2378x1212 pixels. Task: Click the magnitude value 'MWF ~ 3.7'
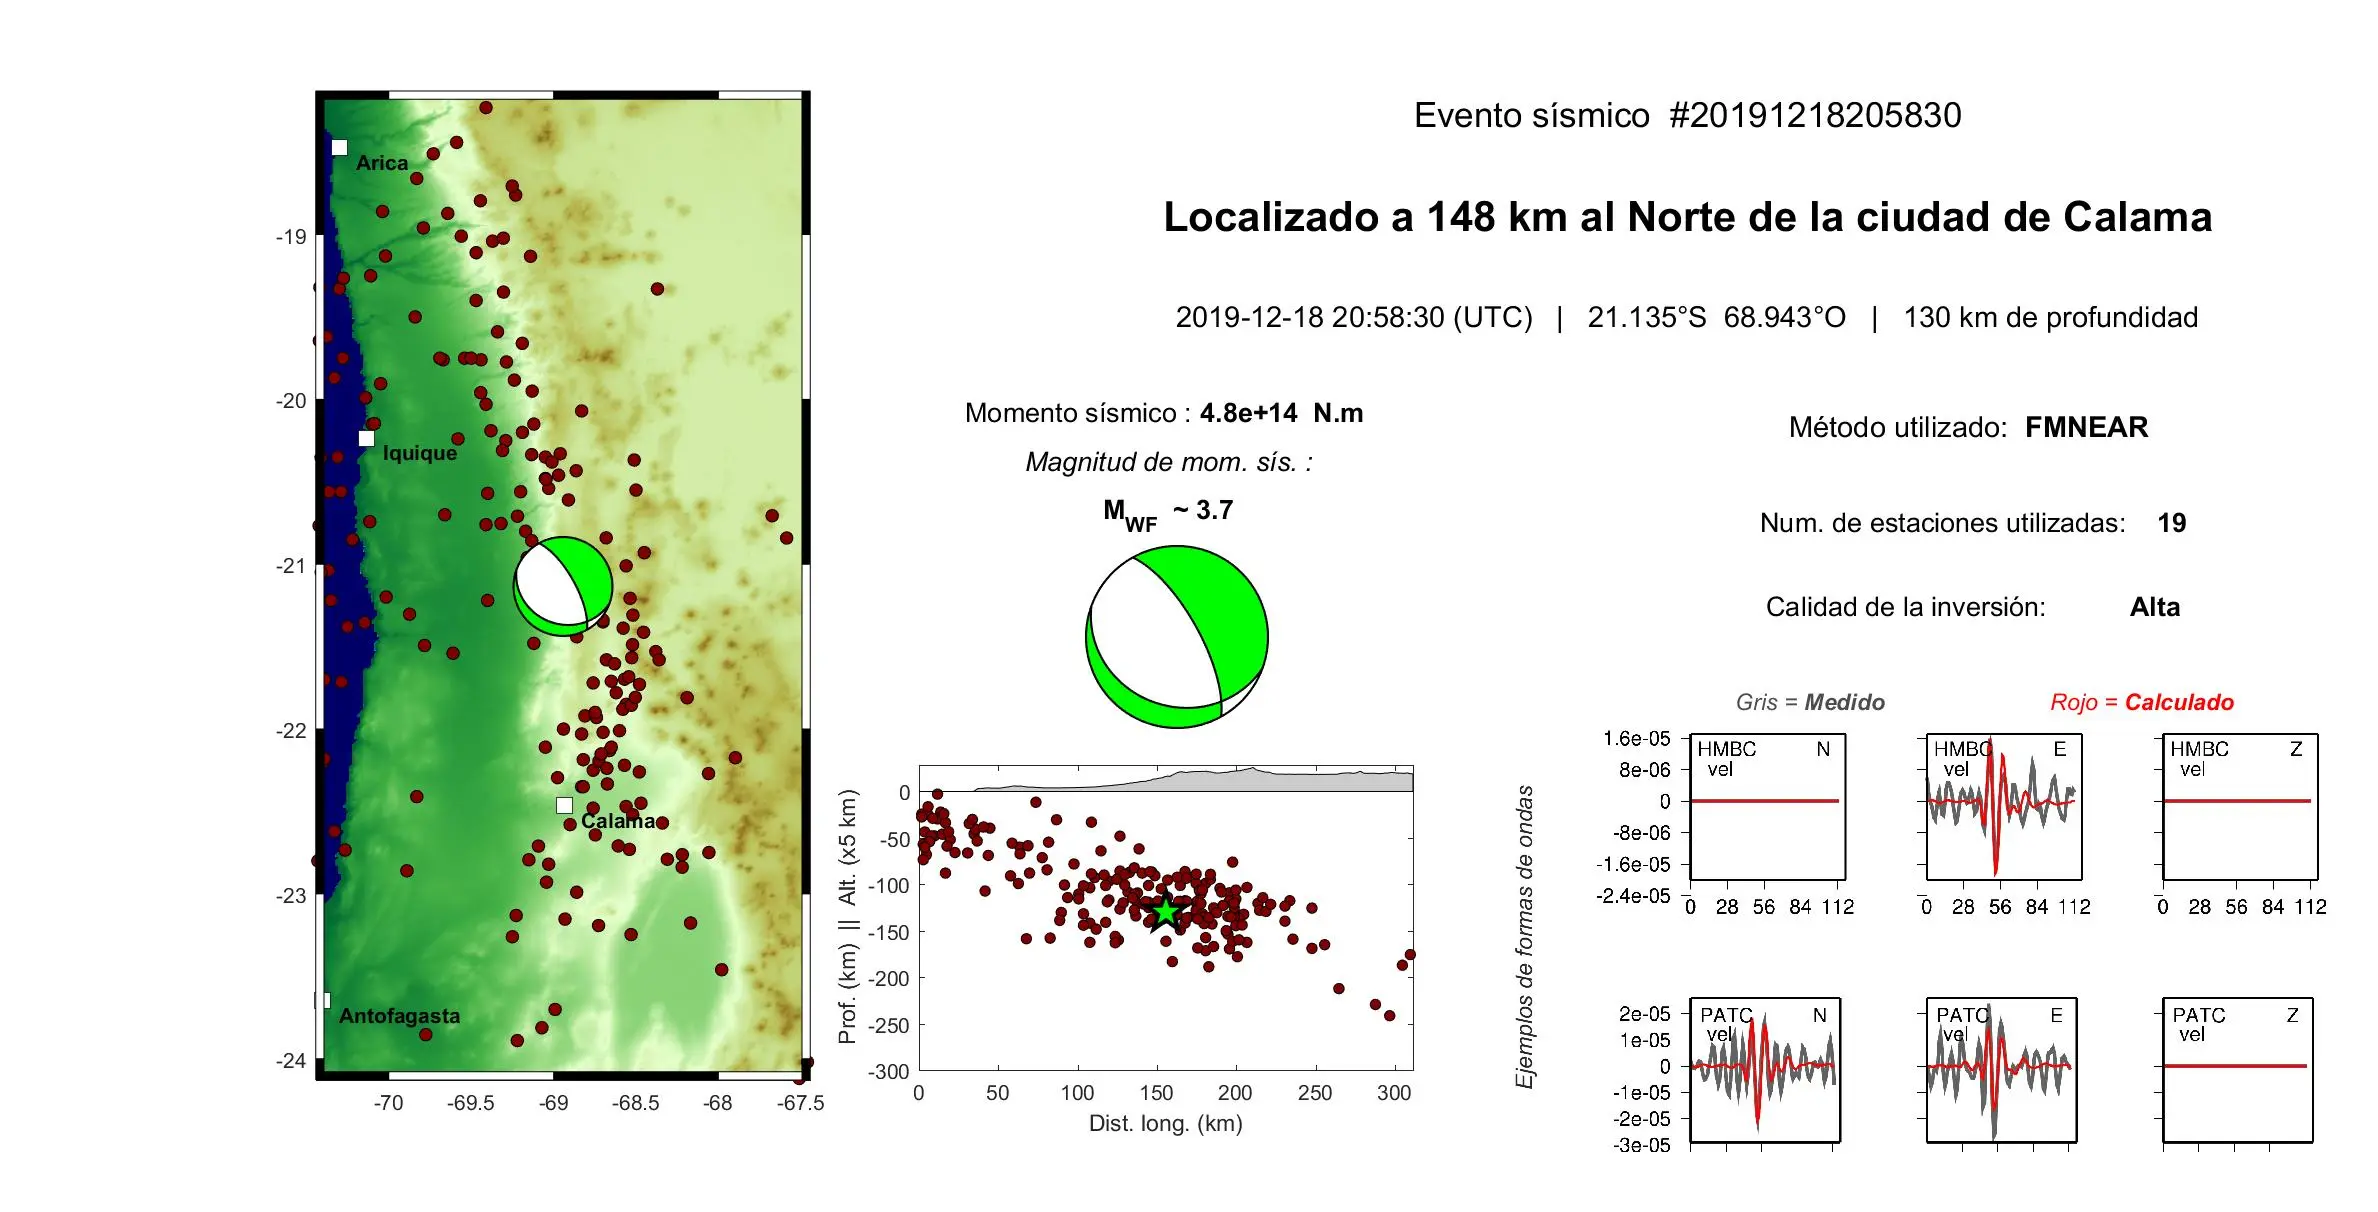point(1168,514)
